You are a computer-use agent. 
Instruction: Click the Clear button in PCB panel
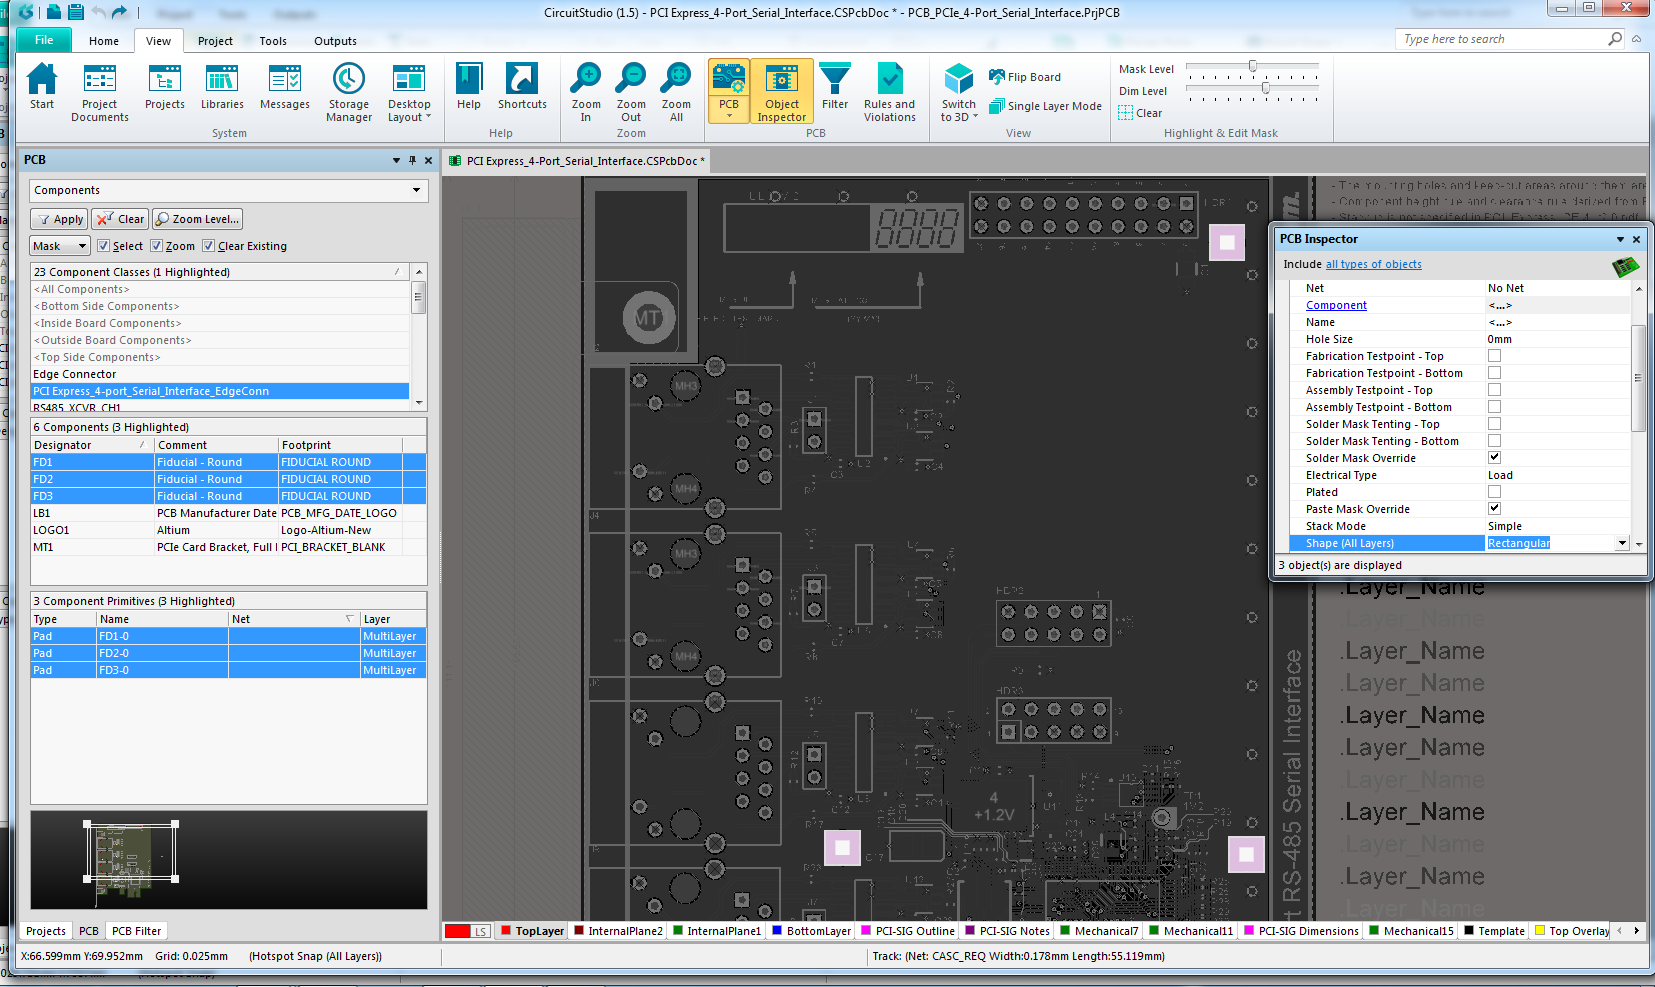120,219
